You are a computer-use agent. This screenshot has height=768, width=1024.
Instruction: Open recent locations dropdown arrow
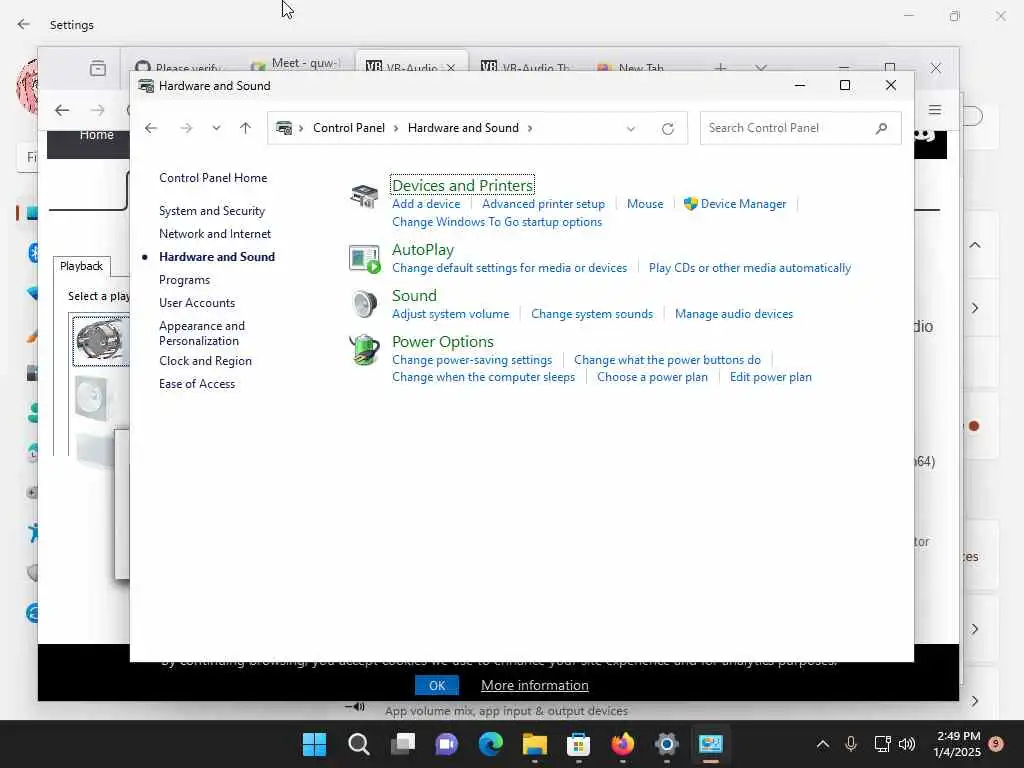(216, 128)
